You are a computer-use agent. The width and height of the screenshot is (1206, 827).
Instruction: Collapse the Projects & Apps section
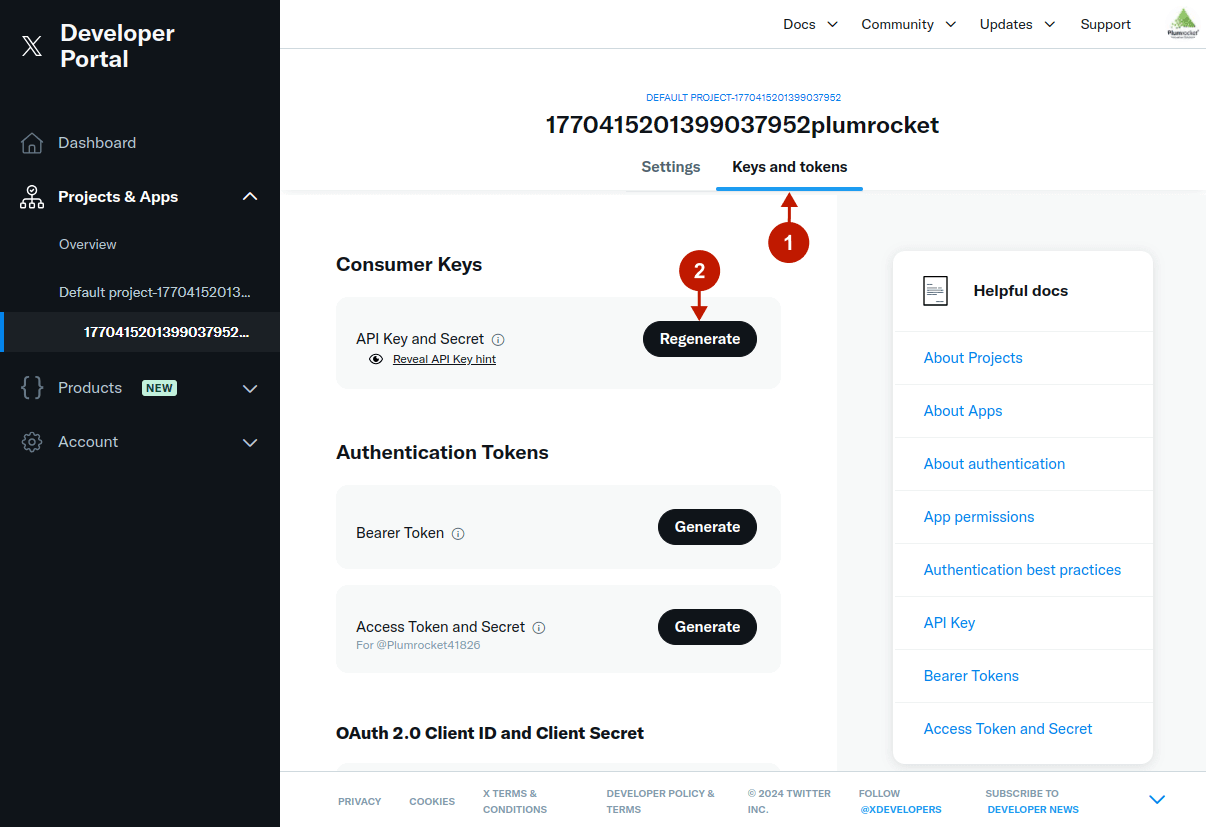point(250,197)
